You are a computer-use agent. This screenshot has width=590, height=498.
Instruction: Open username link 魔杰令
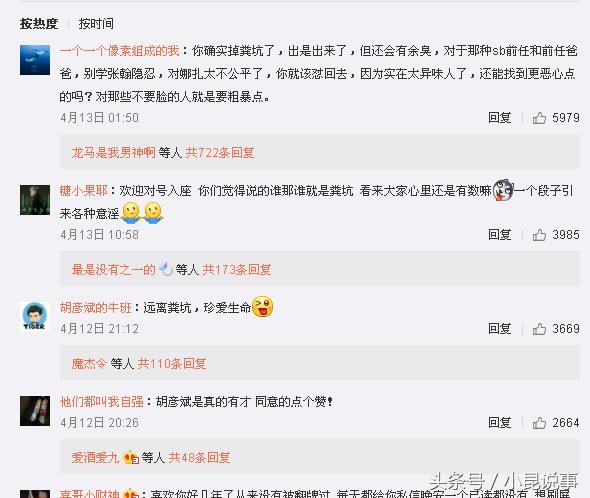(89, 364)
